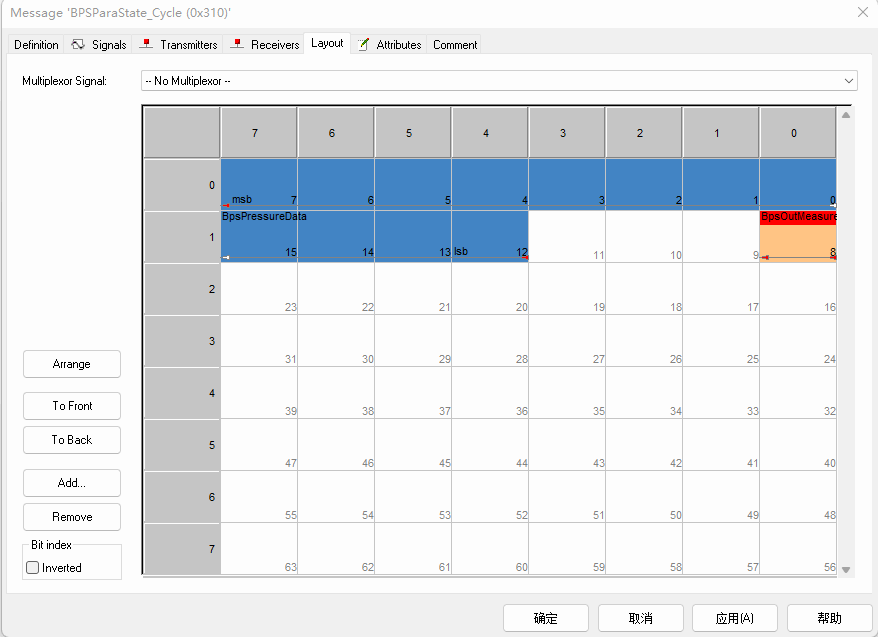Click column header 4
The height and width of the screenshot is (637, 878).
click(x=490, y=133)
